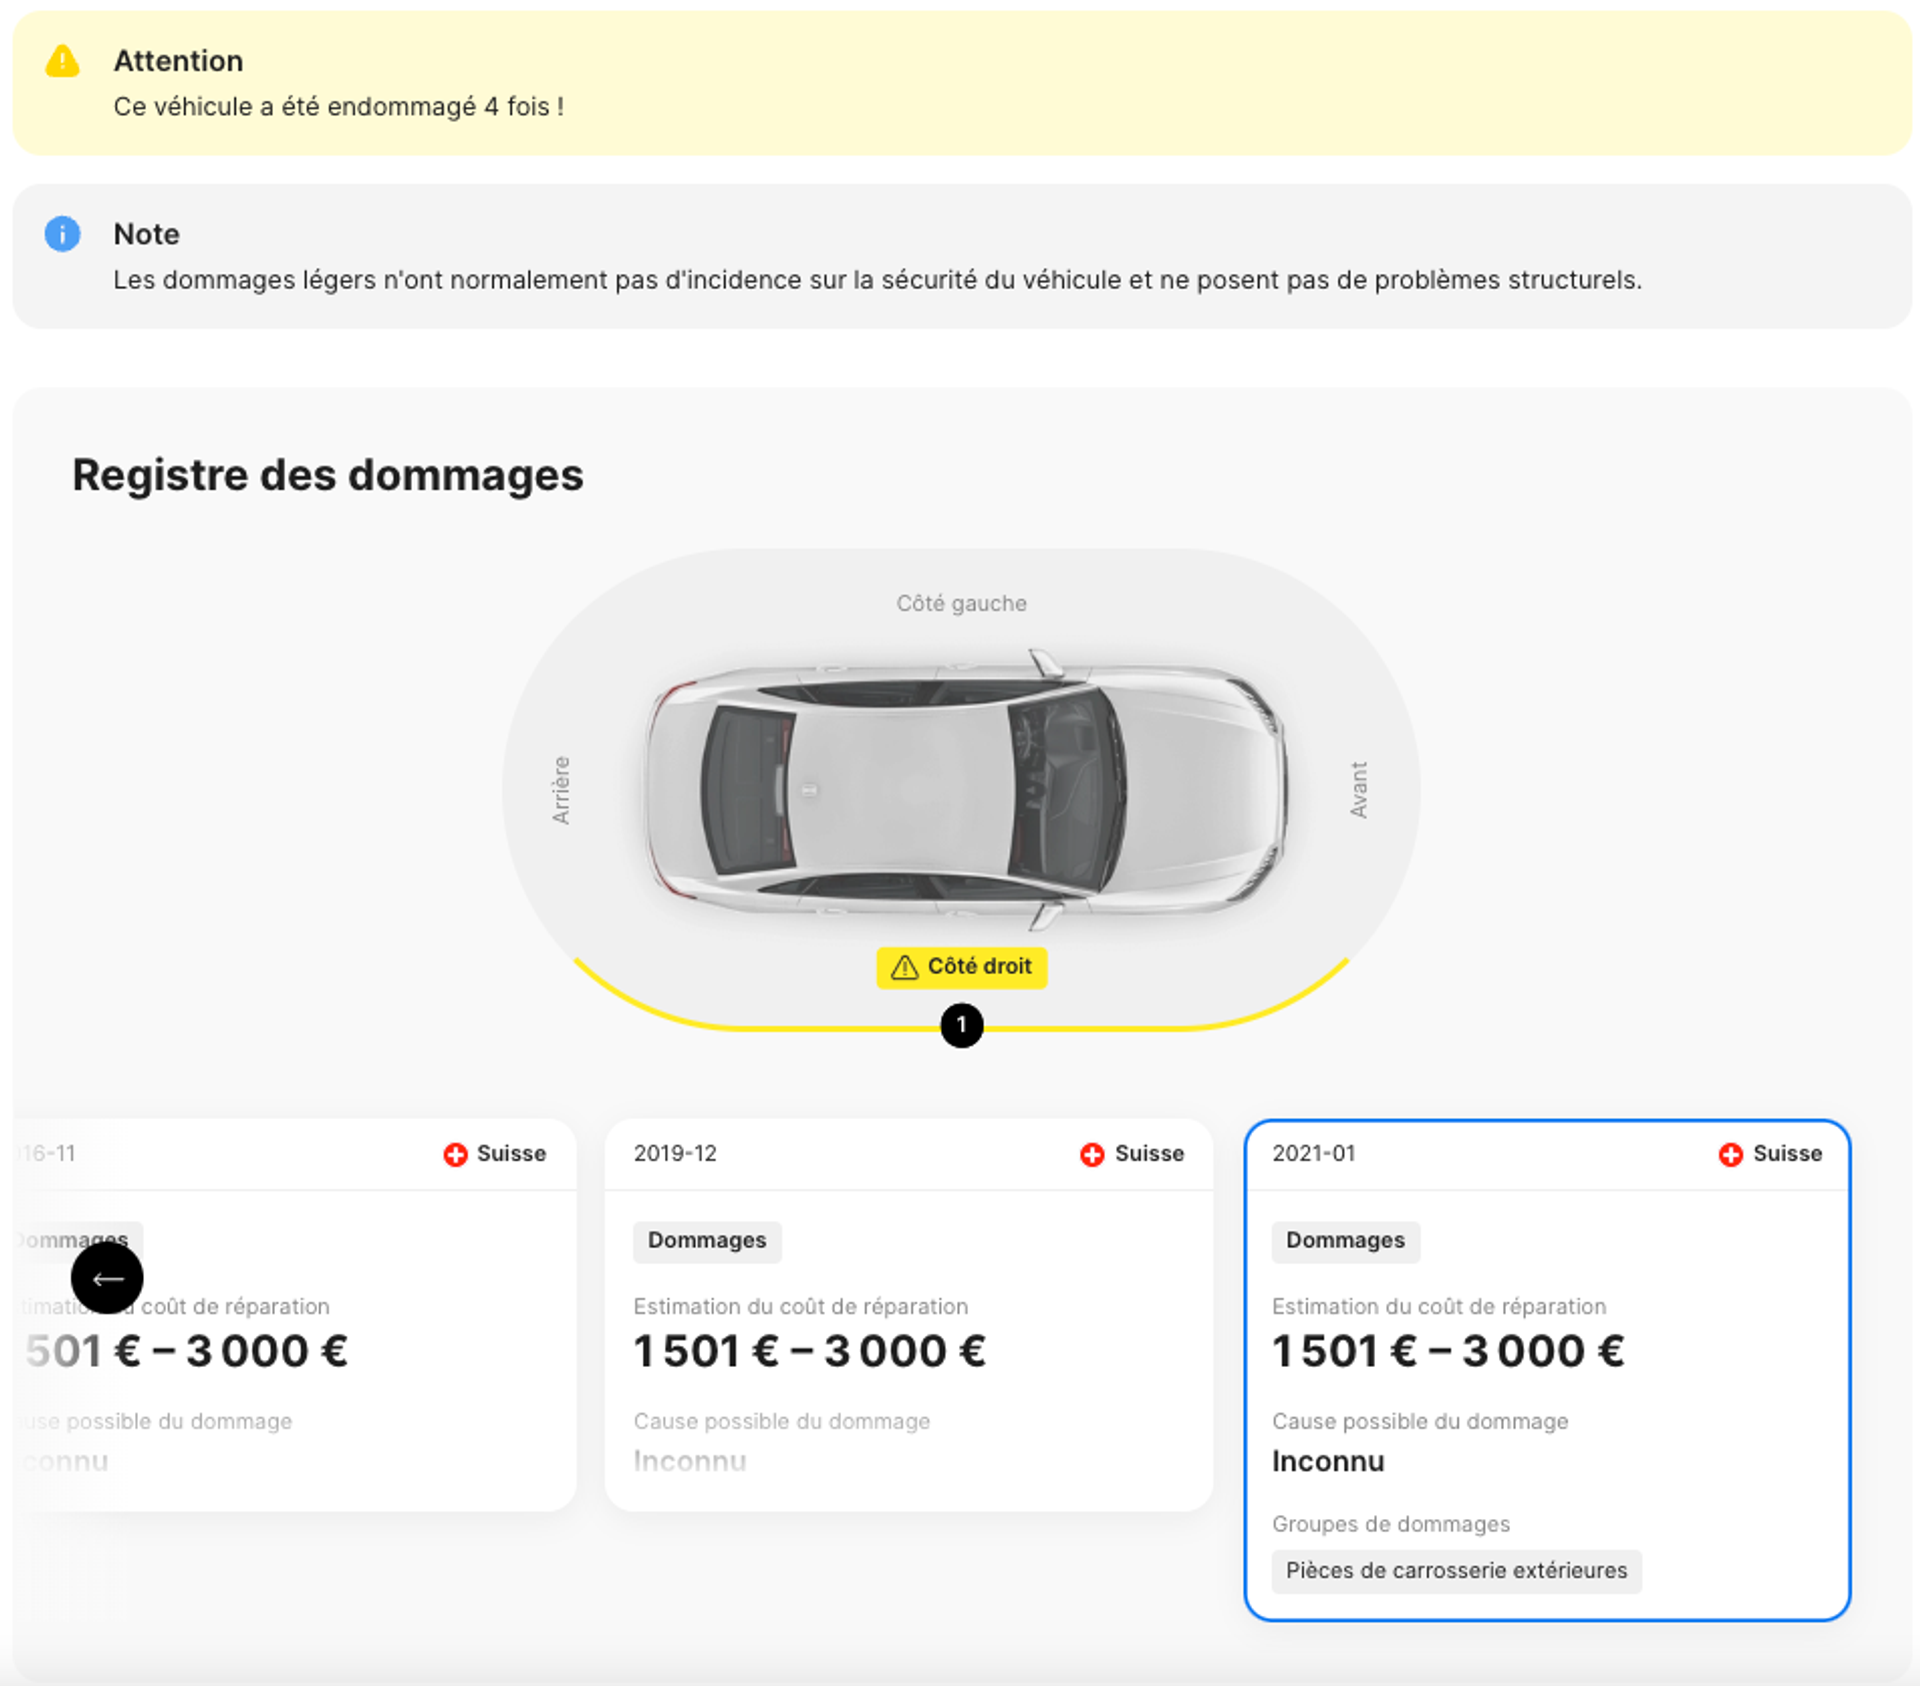1920x1686 pixels.
Task: Click the blue Note information icon
Action: click(62, 233)
